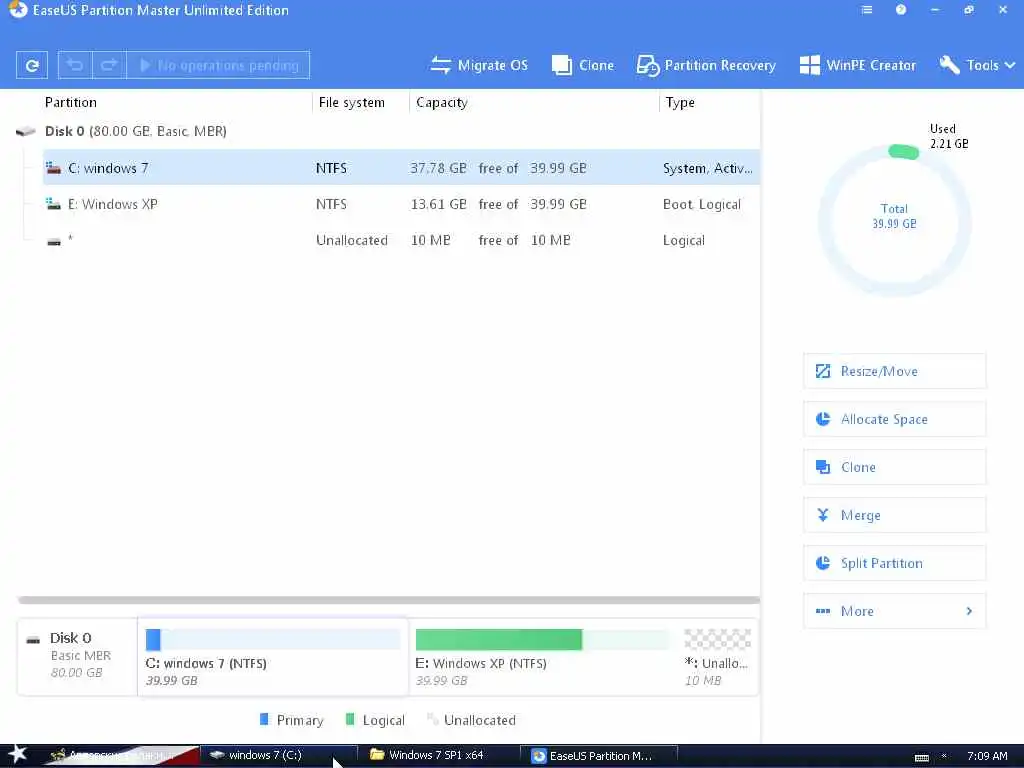The height and width of the screenshot is (768, 1024).
Task: Click the File system column header
Action: (351, 103)
